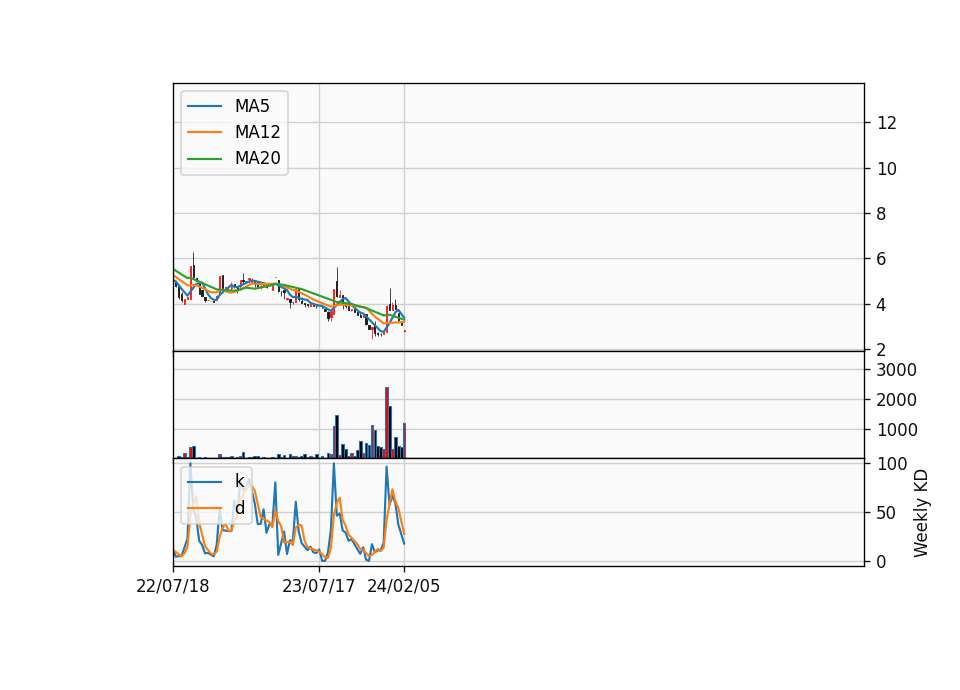The height and width of the screenshot is (690, 960).
Task: Click the blue MA5 legend line sample
Action: tap(204, 107)
